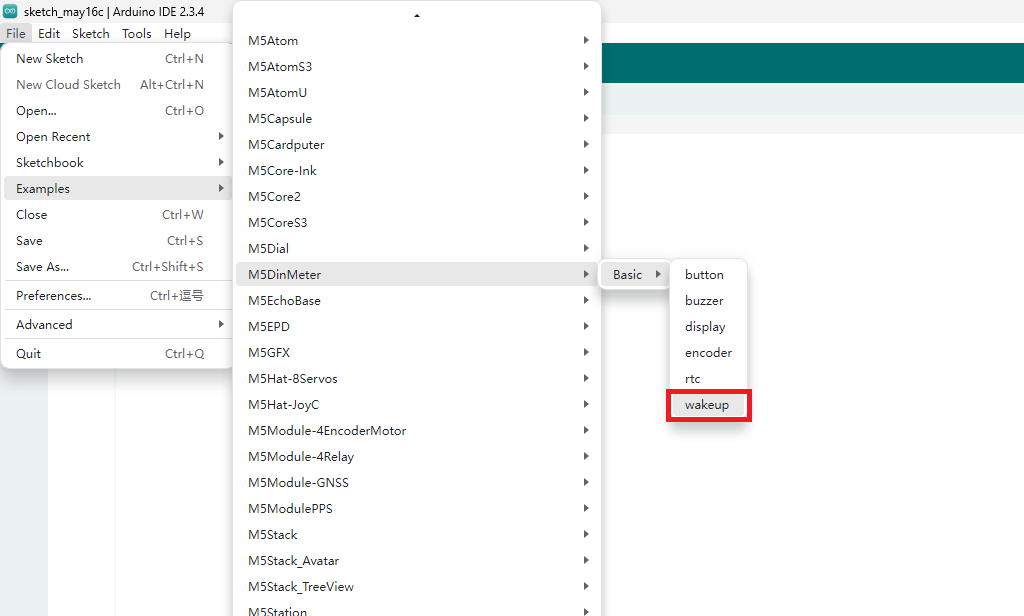Screen dimensions: 1024x616
Task: Open the Tools menu
Action: pos(136,33)
